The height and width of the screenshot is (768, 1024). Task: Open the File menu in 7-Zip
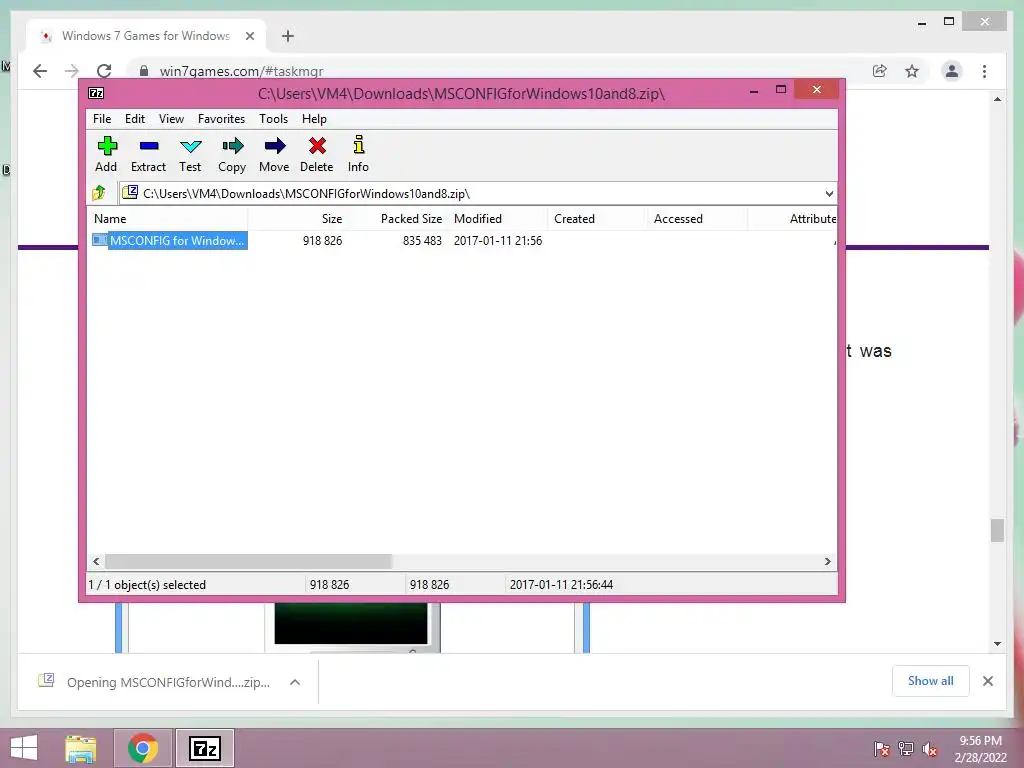pyautogui.click(x=102, y=119)
